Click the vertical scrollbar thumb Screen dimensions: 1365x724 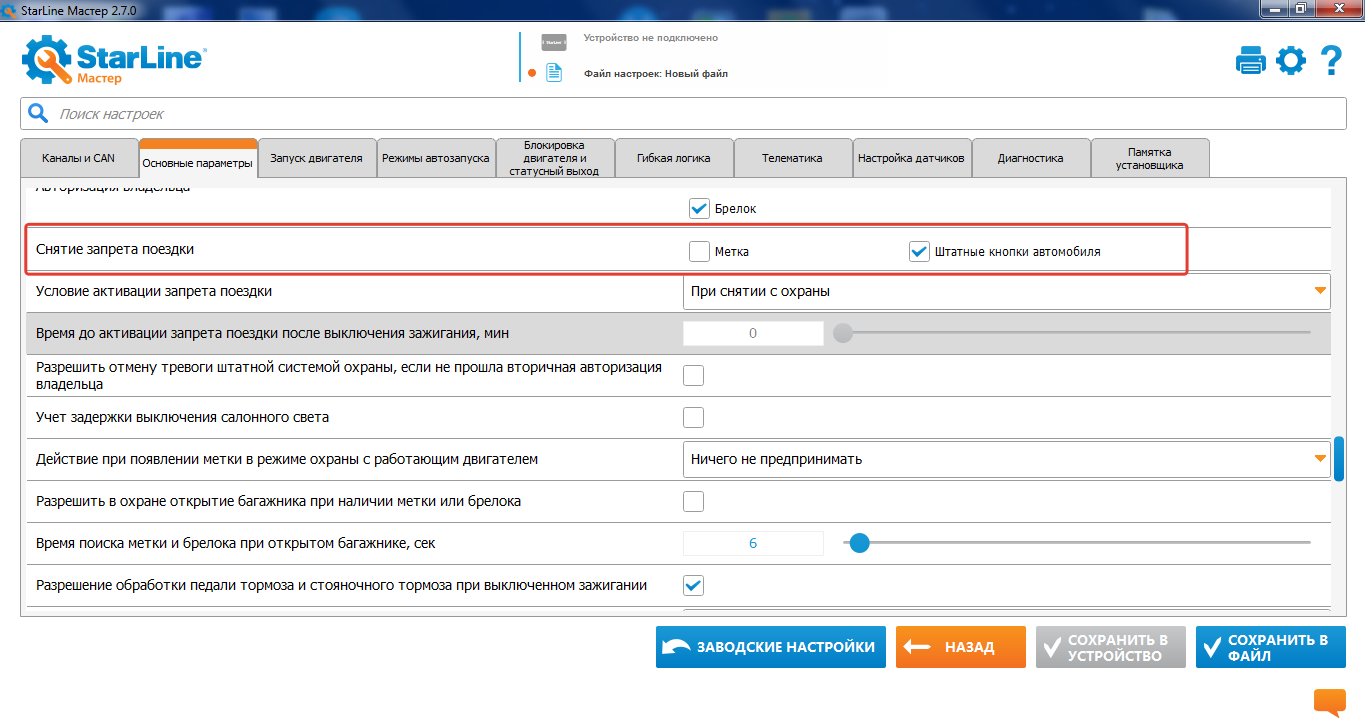point(1339,458)
